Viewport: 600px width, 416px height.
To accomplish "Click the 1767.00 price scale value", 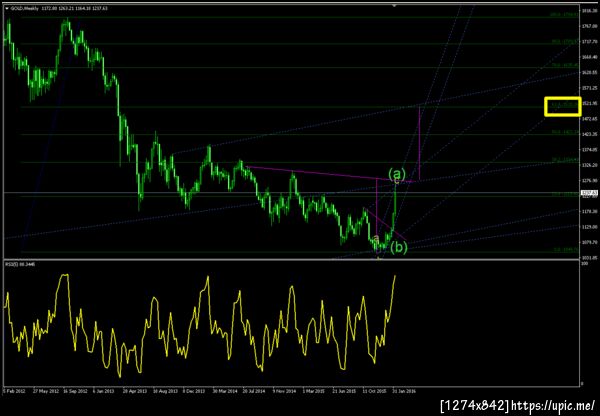I will click(590, 26).
